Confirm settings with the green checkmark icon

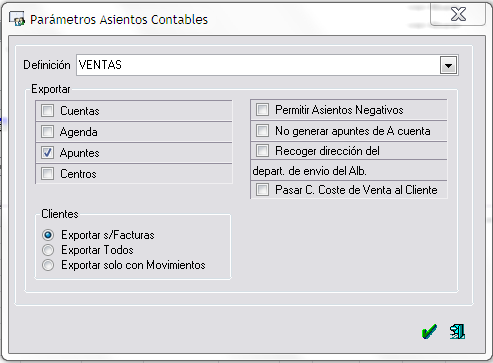click(429, 332)
